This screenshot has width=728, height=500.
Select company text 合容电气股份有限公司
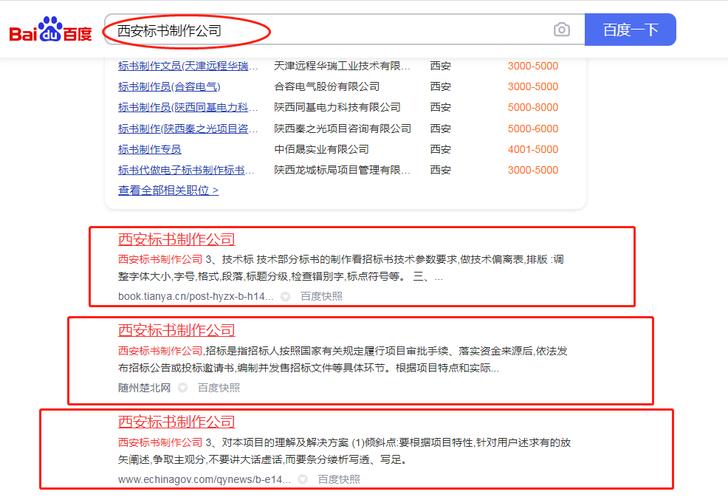[x=327, y=86]
